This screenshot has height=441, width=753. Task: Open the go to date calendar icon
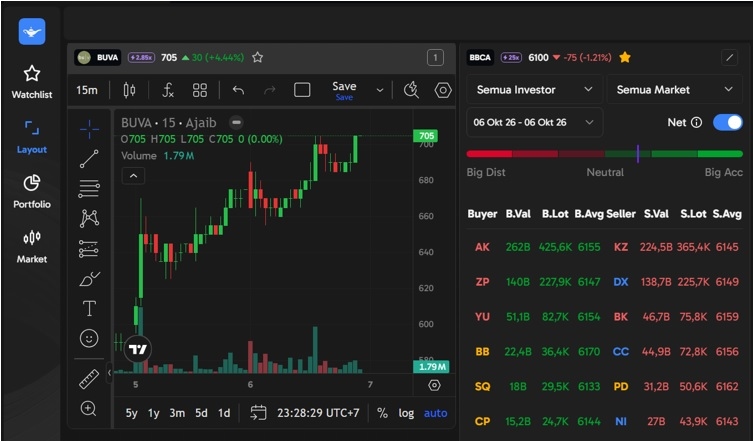tap(258, 413)
